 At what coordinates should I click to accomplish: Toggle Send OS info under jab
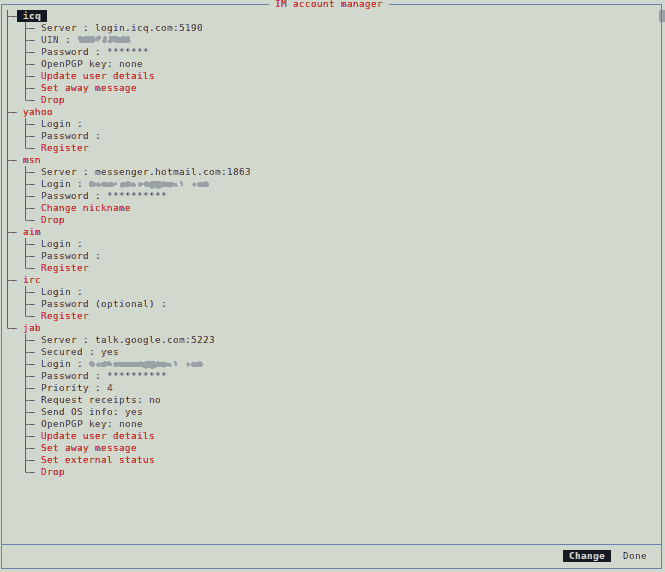pyautogui.click(x=91, y=412)
